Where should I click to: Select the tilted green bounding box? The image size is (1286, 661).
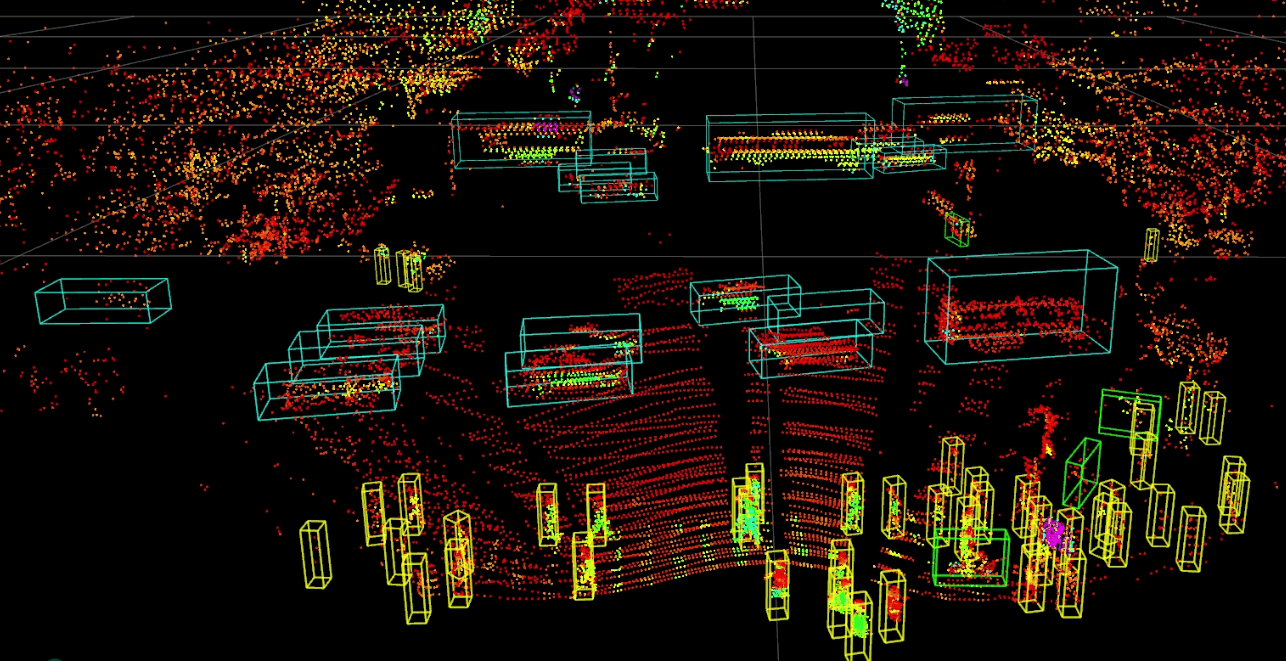(x=1081, y=472)
